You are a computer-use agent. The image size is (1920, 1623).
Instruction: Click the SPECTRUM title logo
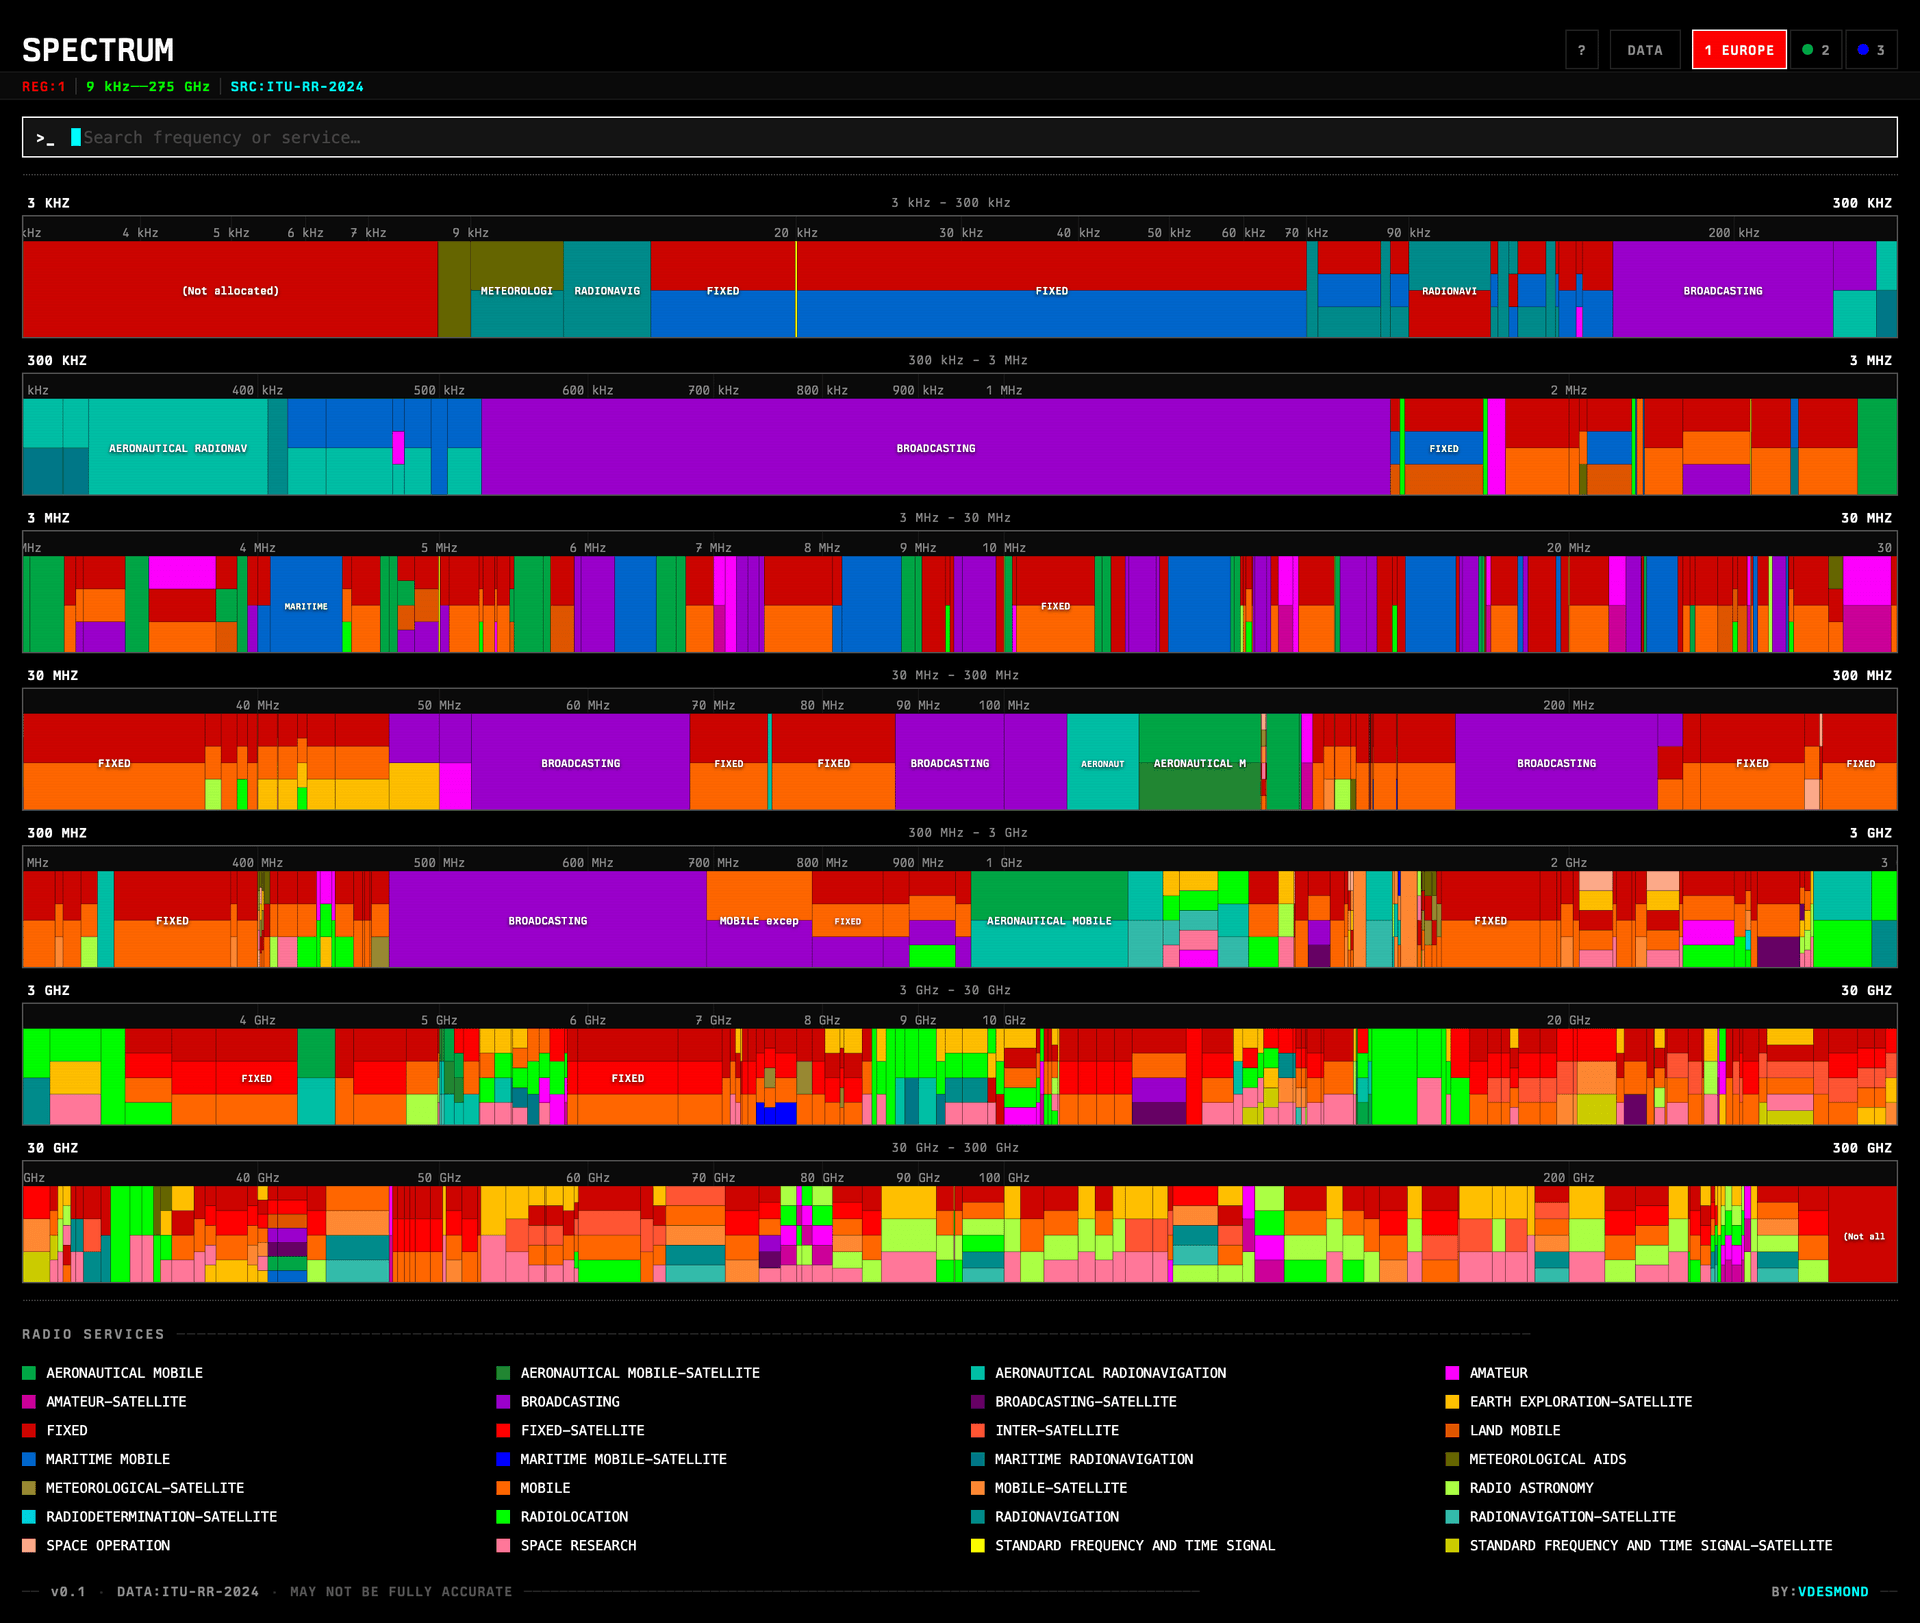(x=98, y=49)
